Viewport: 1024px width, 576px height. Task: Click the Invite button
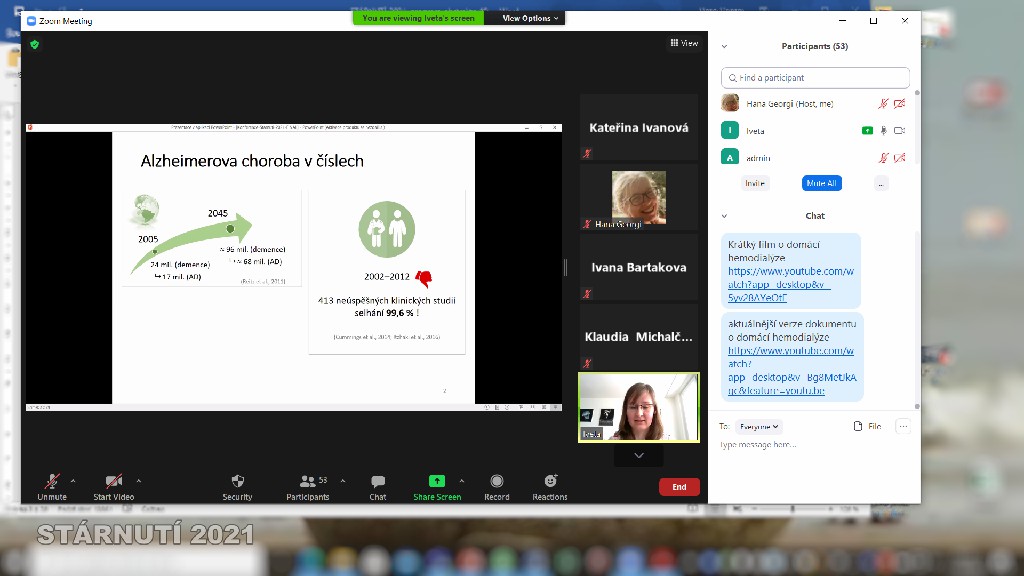click(755, 183)
